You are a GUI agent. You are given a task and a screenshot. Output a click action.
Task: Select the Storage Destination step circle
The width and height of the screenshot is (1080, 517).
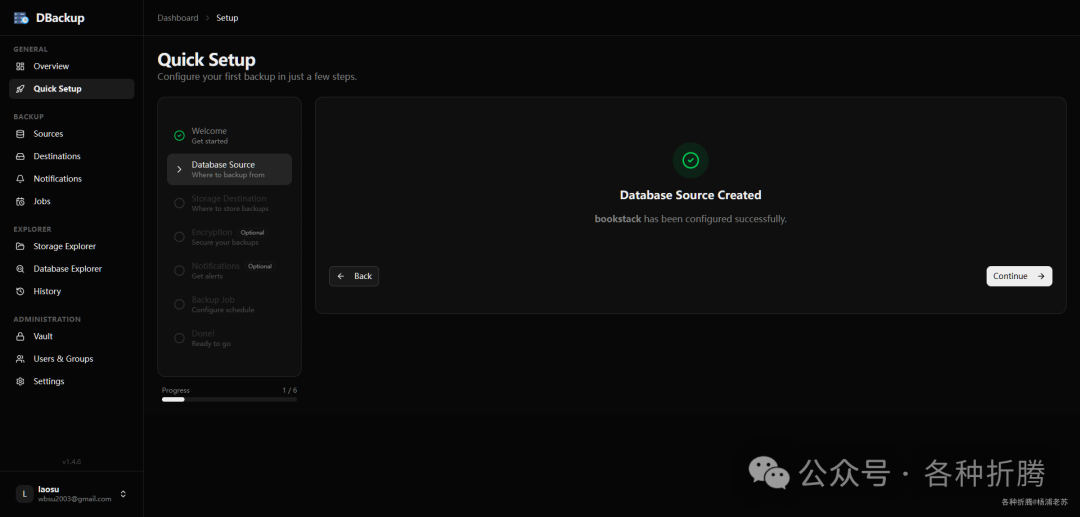[x=179, y=203]
